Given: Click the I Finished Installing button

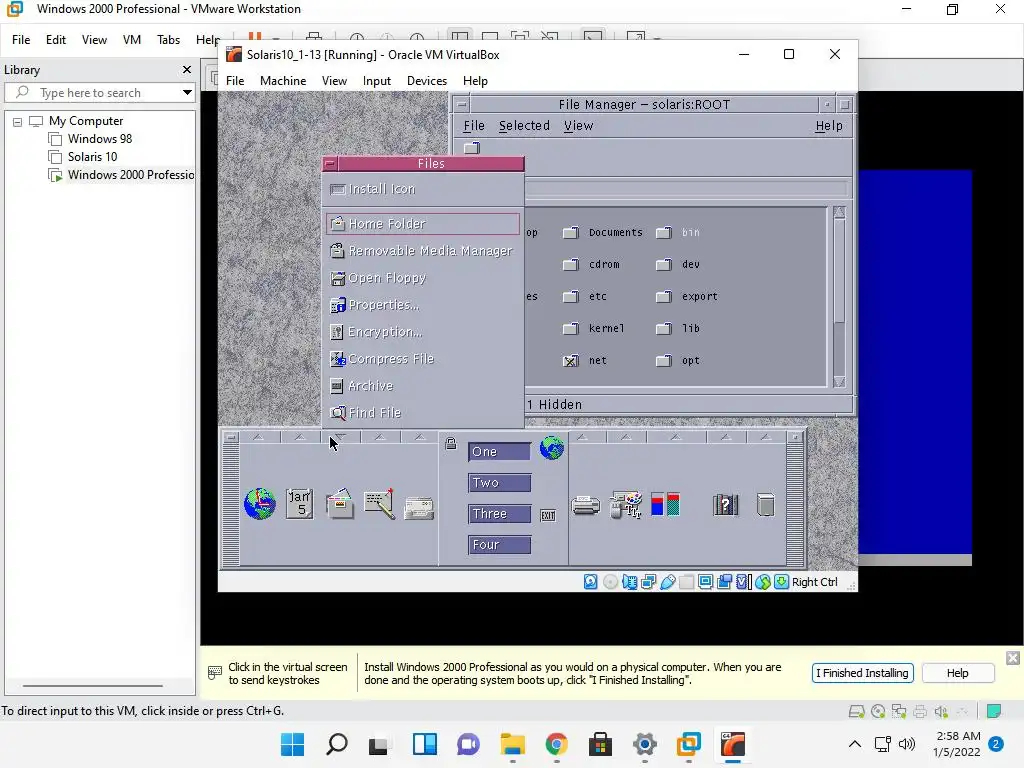Looking at the screenshot, I should click(863, 673).
